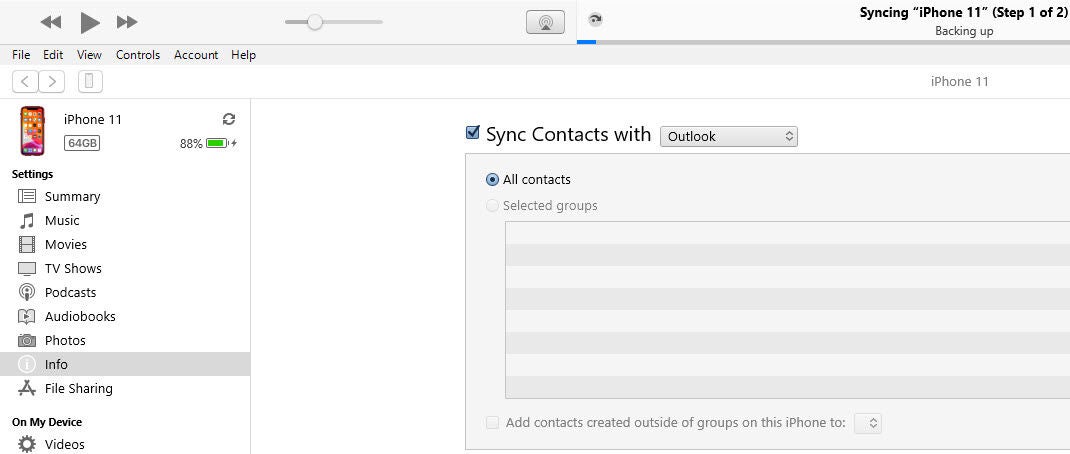Uncheck the Sync Contacts with checkbox
Image resolution: width=1070 pixels, height=454 pixels.
[472, 132]
